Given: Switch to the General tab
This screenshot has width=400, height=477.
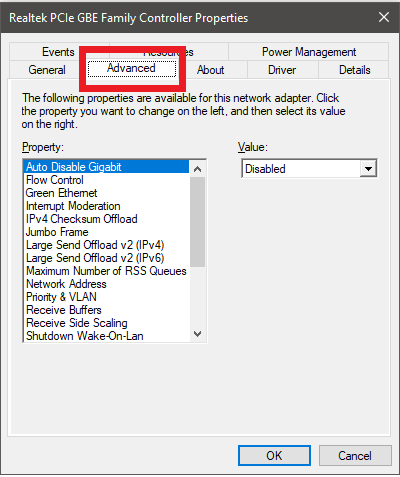Looking at the screenshot, I should pyautogui.click(x=47, y=70).
